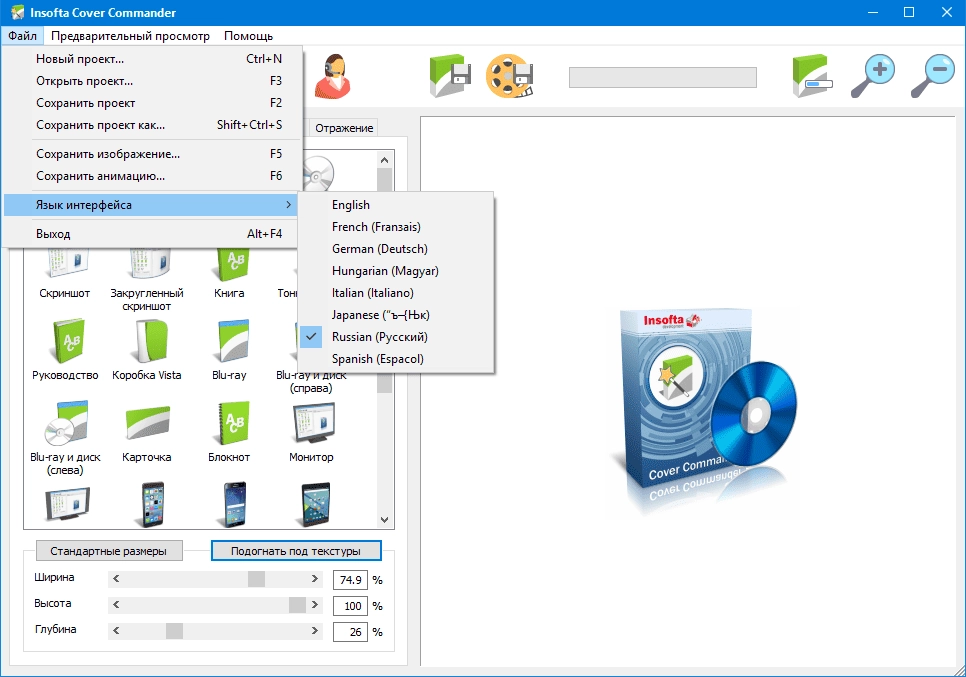Viewport: 966px width, 677px height.
Task: Click the Глубина value field 26
Action: 351,631
